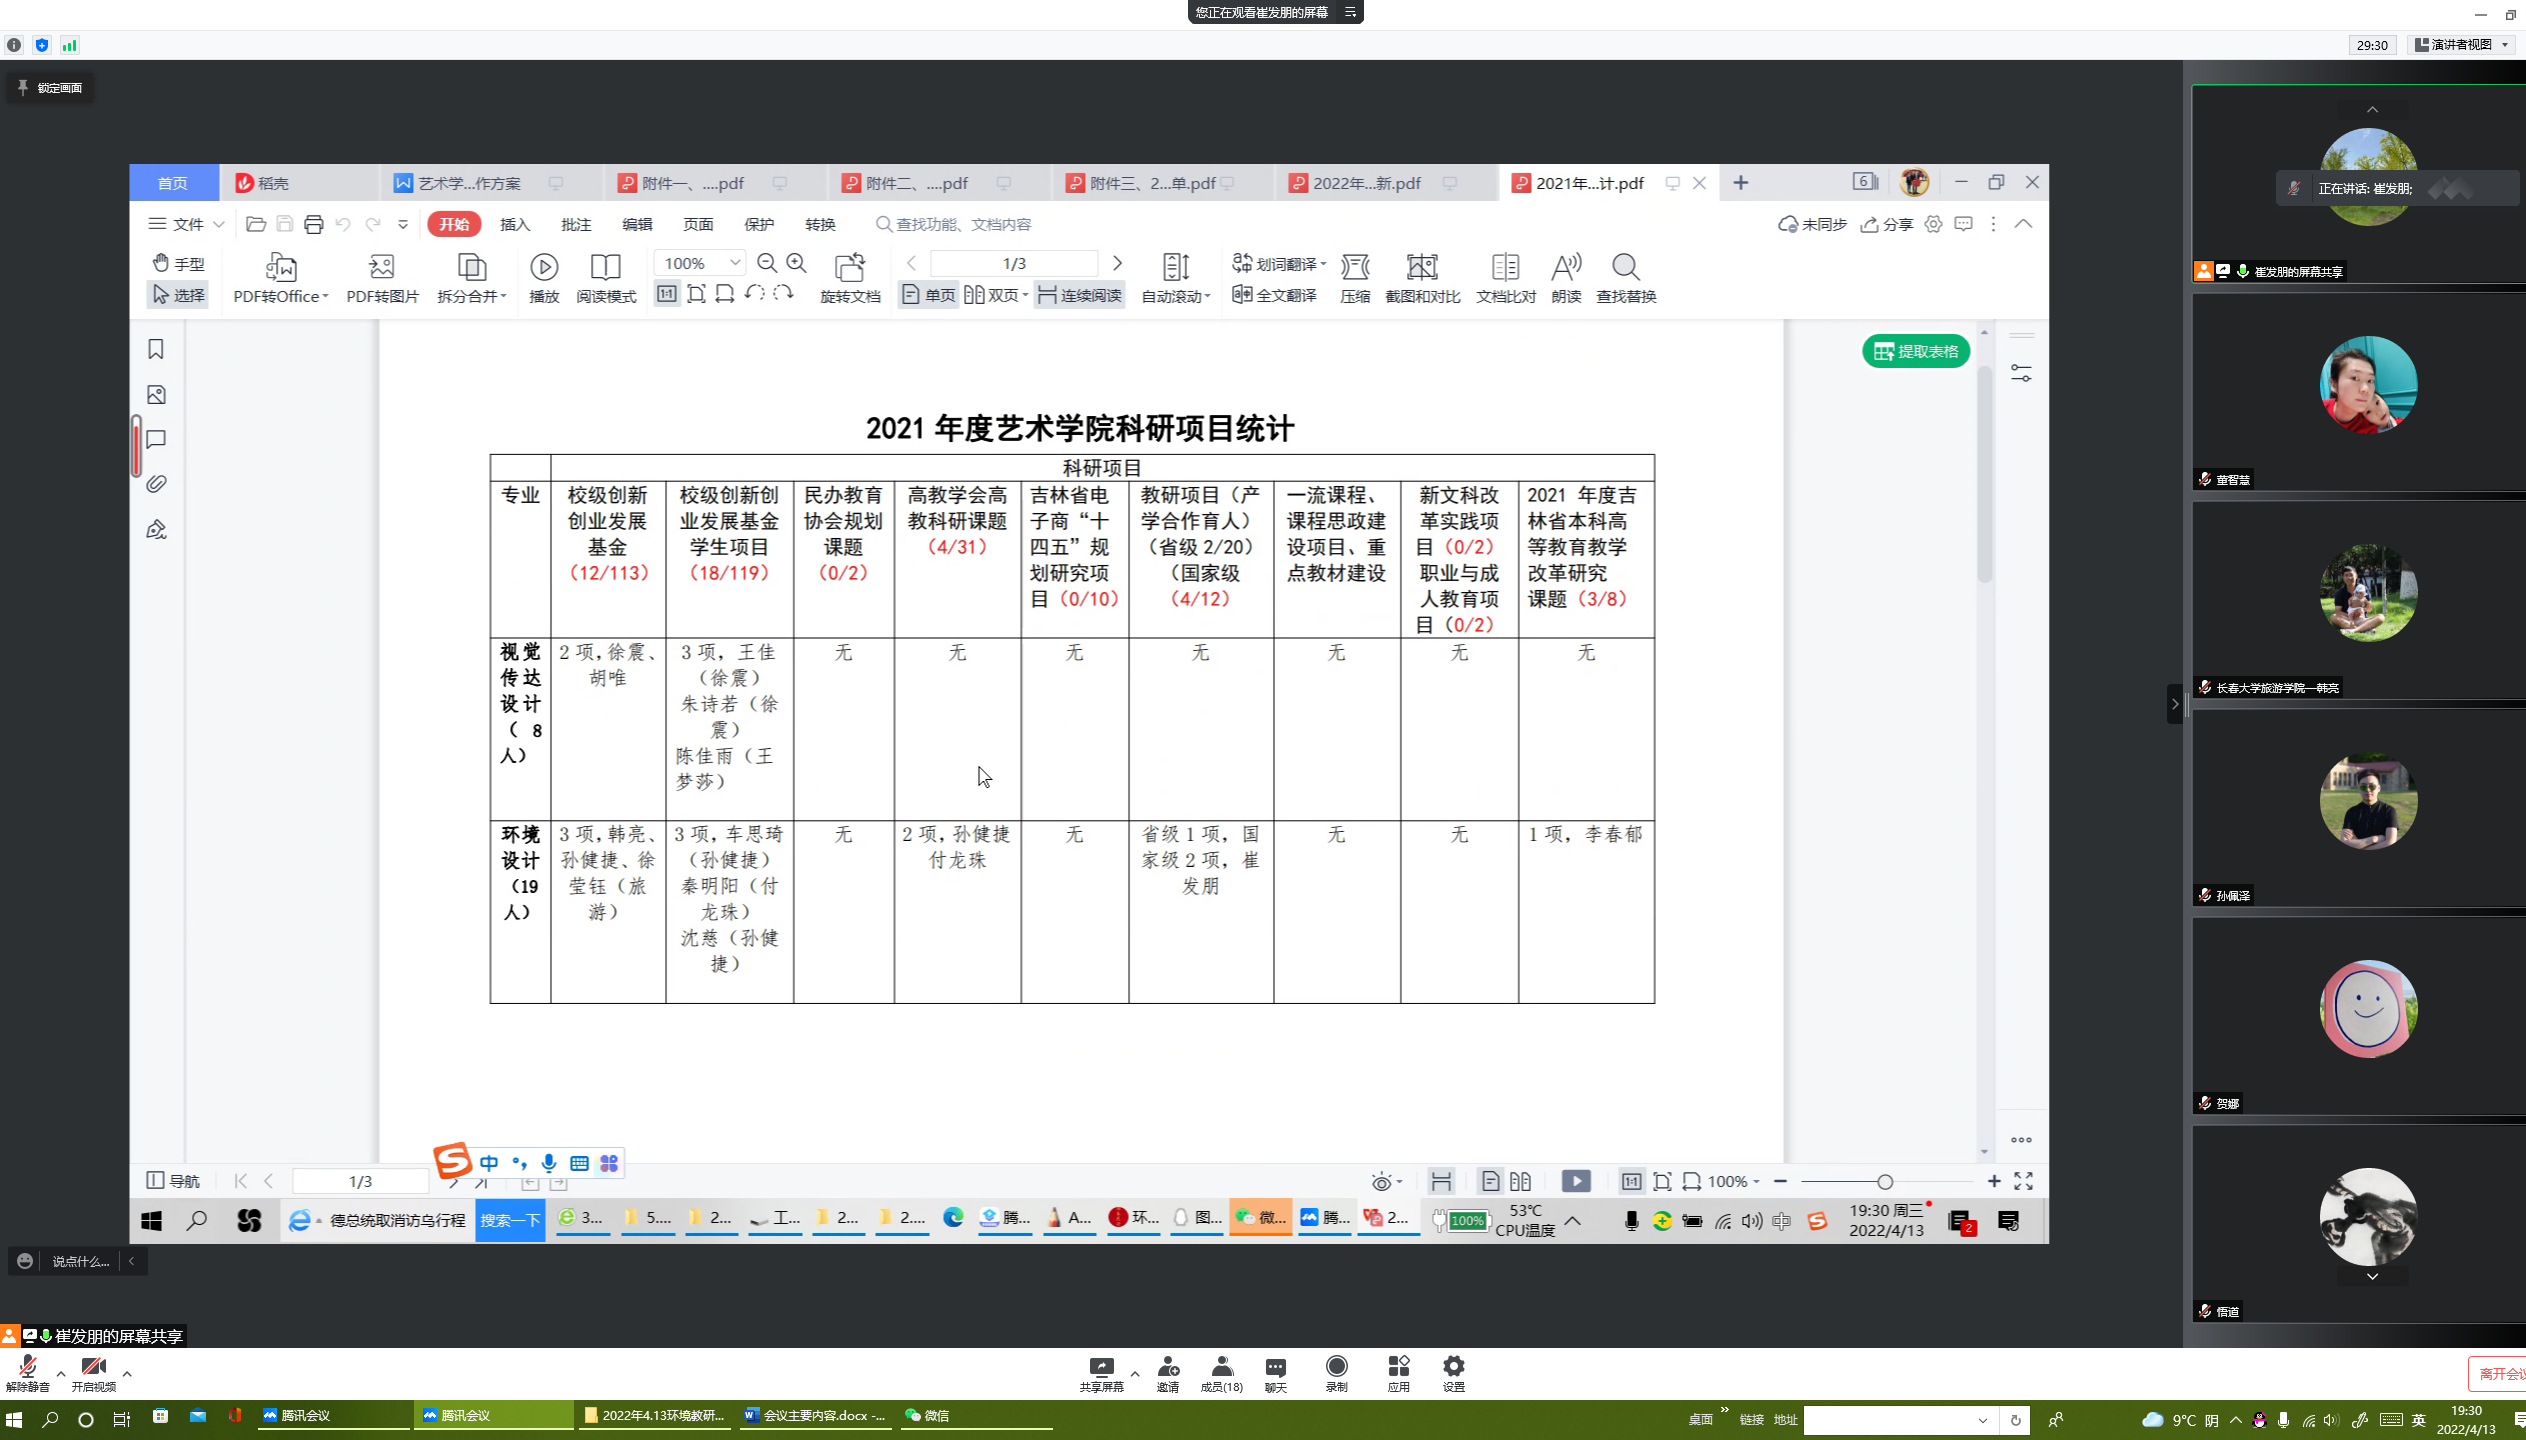Rotate the document (旋转文档)
Screen dimensions: 2526x1440
click(850, 277)
